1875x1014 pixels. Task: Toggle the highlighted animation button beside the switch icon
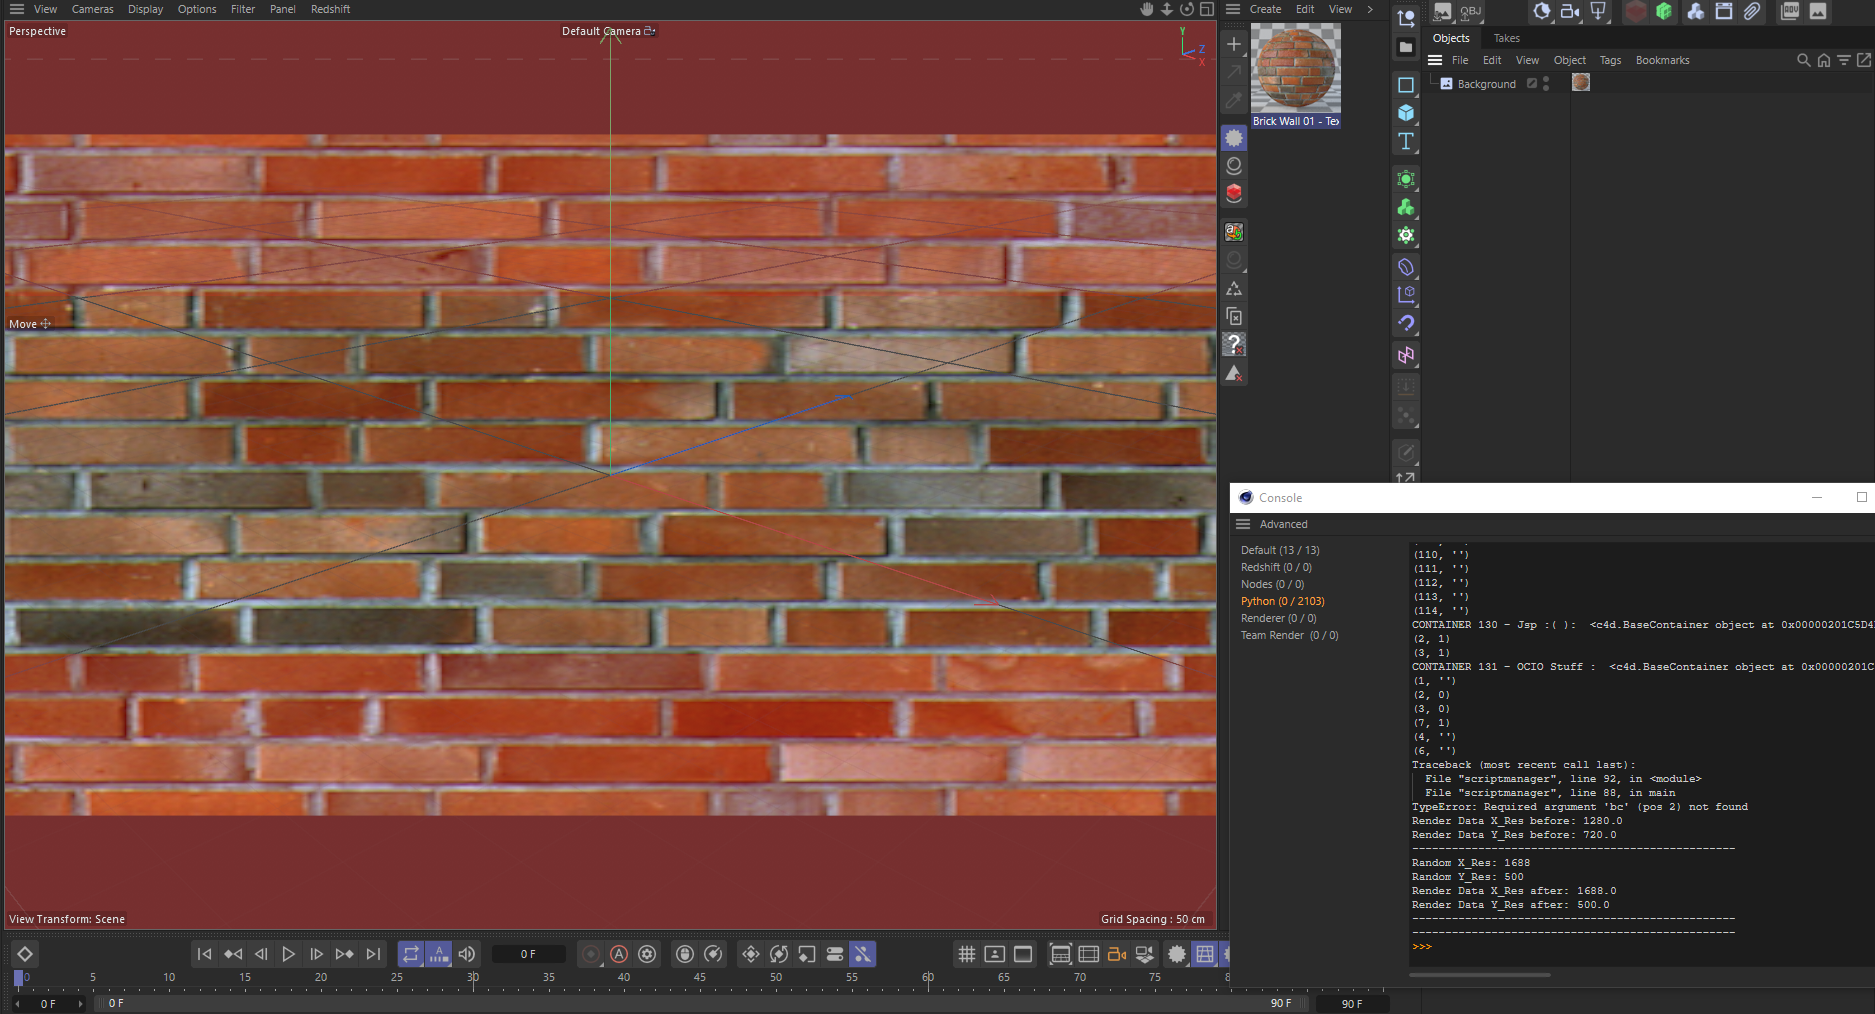[x=862, y=954]
